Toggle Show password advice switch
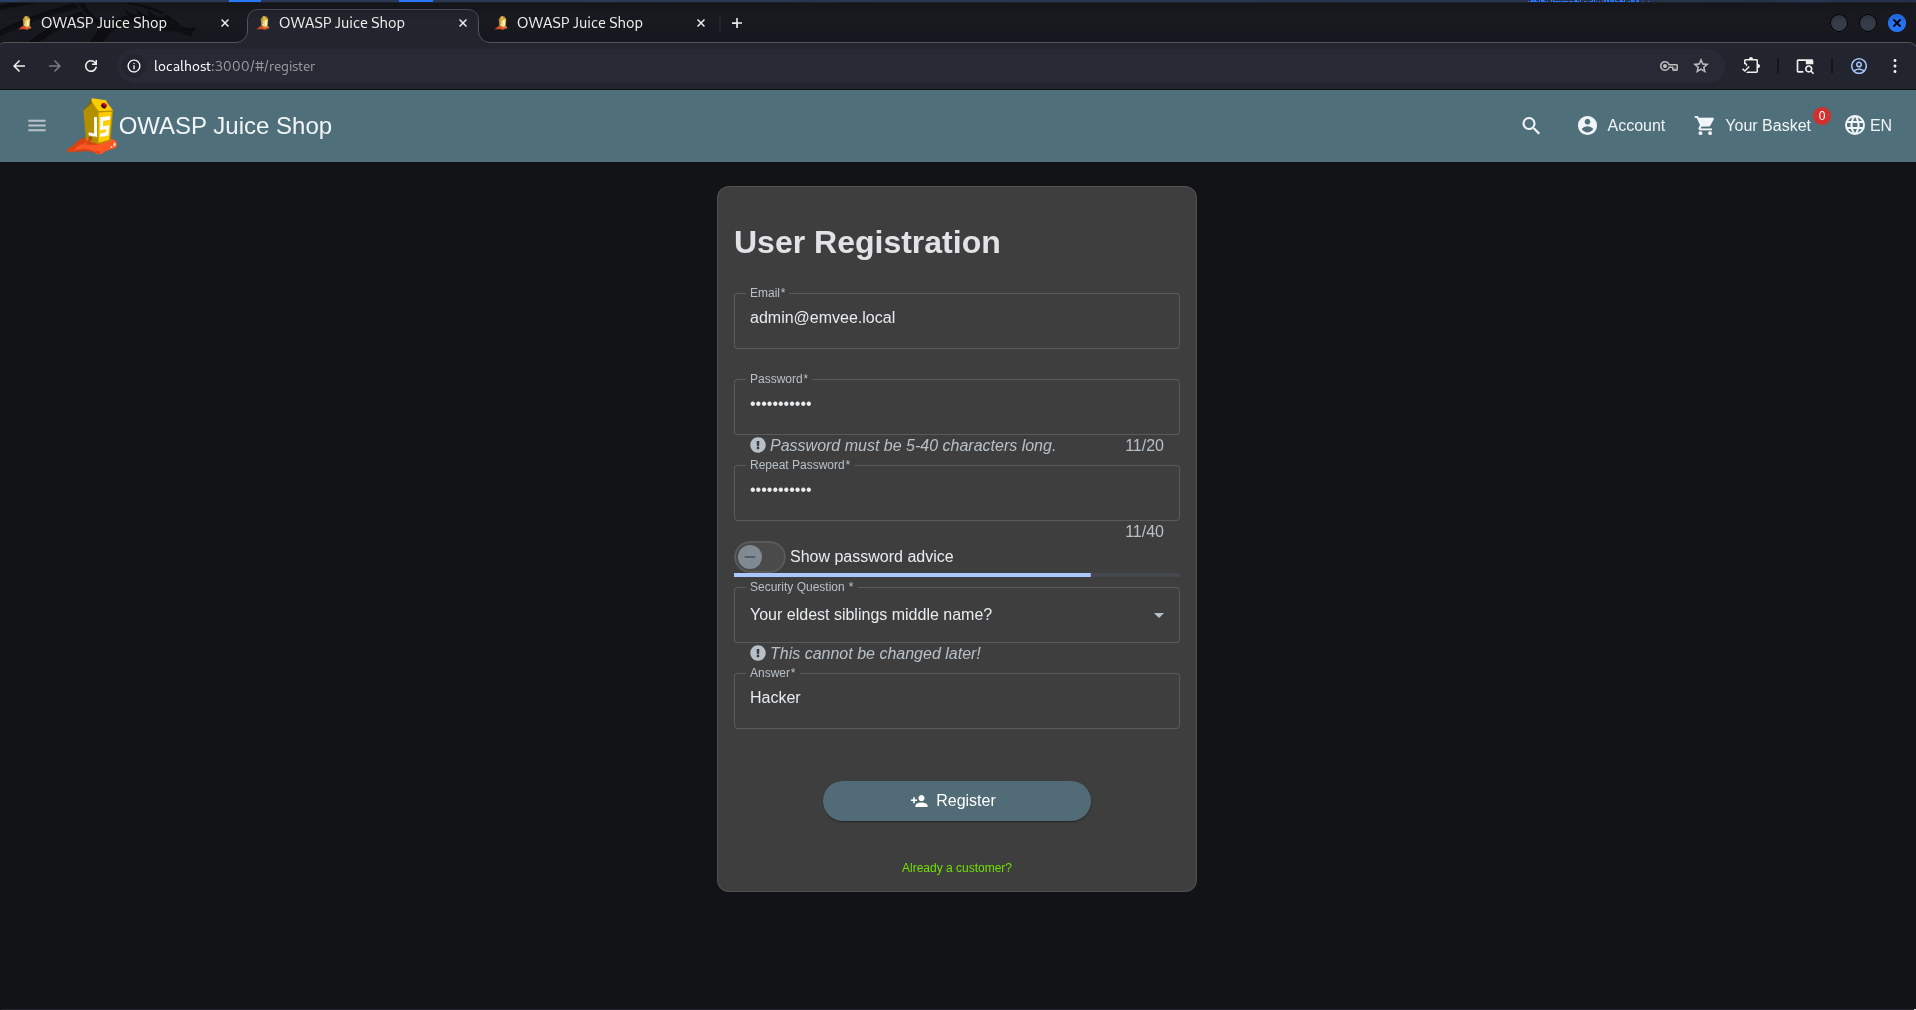This screenshot has height=1010, width=1916. (759, 557)
